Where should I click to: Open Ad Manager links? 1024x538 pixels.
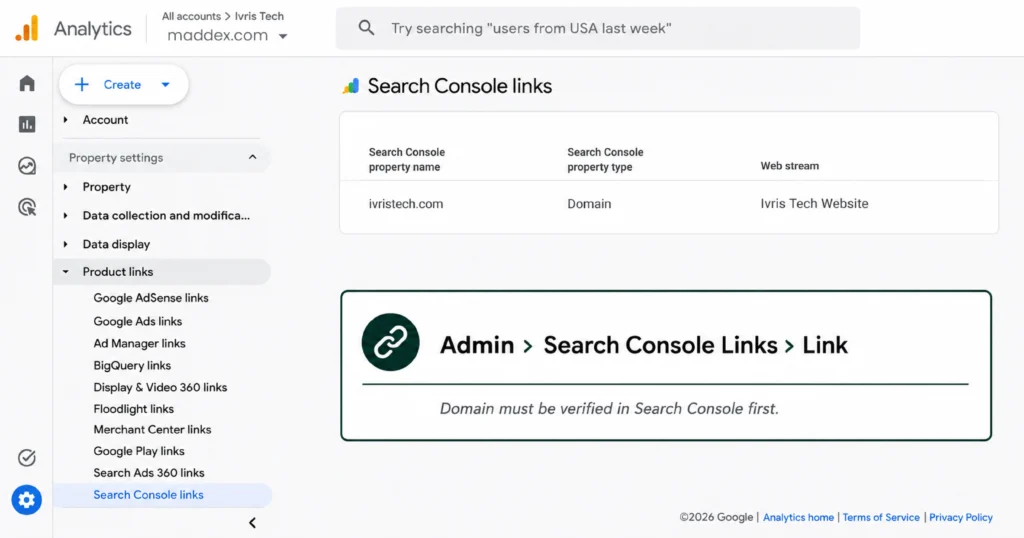[x=139, y=343]
